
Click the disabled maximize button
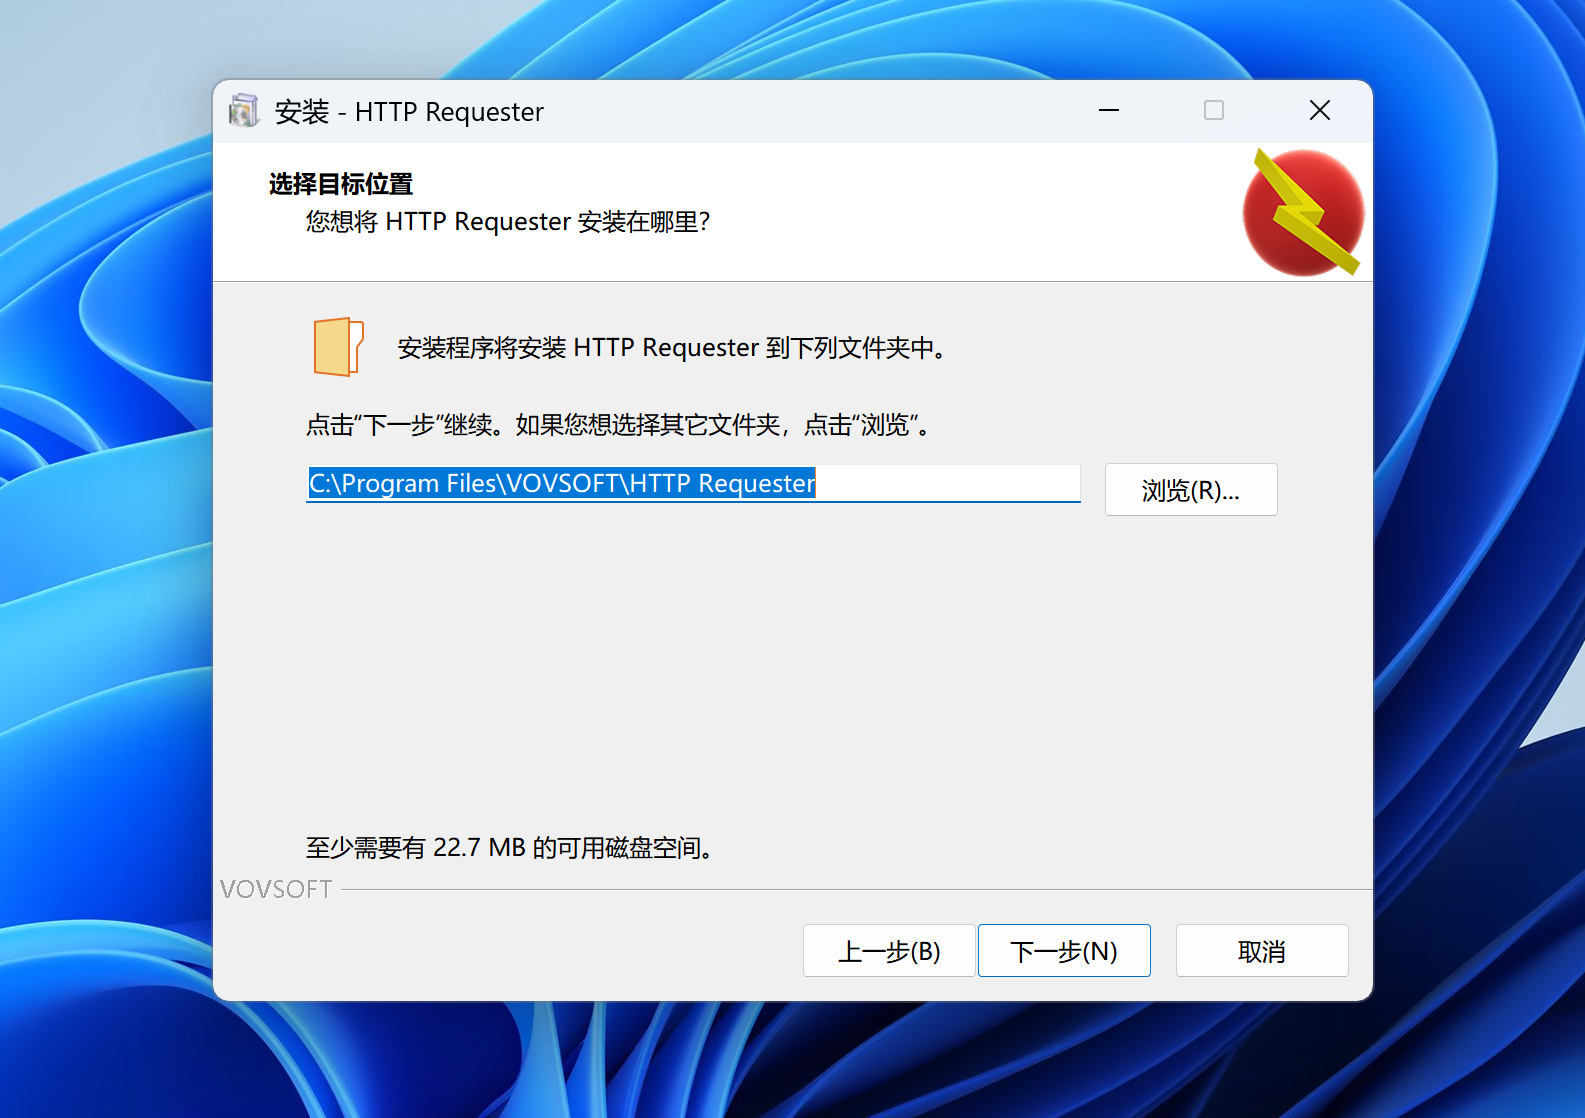point(1213,111)
